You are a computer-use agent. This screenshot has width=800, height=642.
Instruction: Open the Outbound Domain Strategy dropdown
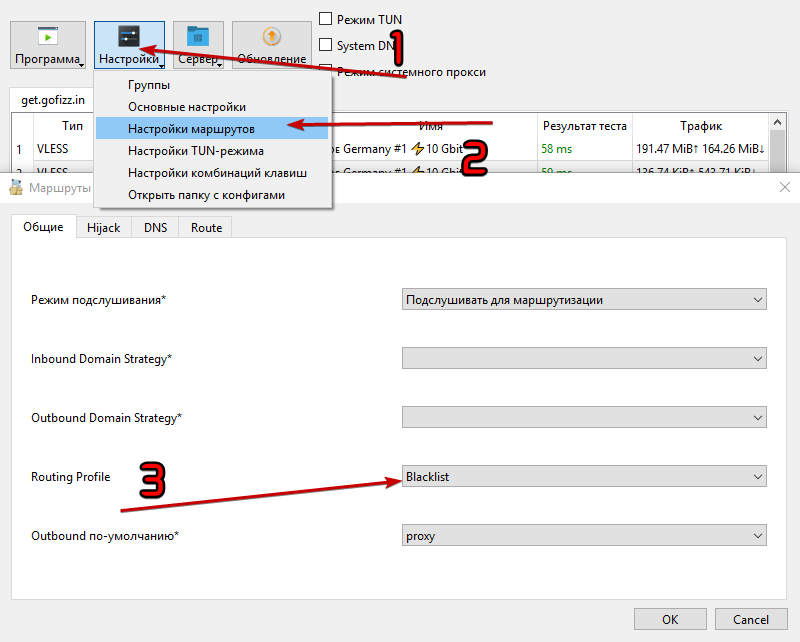click(585, 417)
